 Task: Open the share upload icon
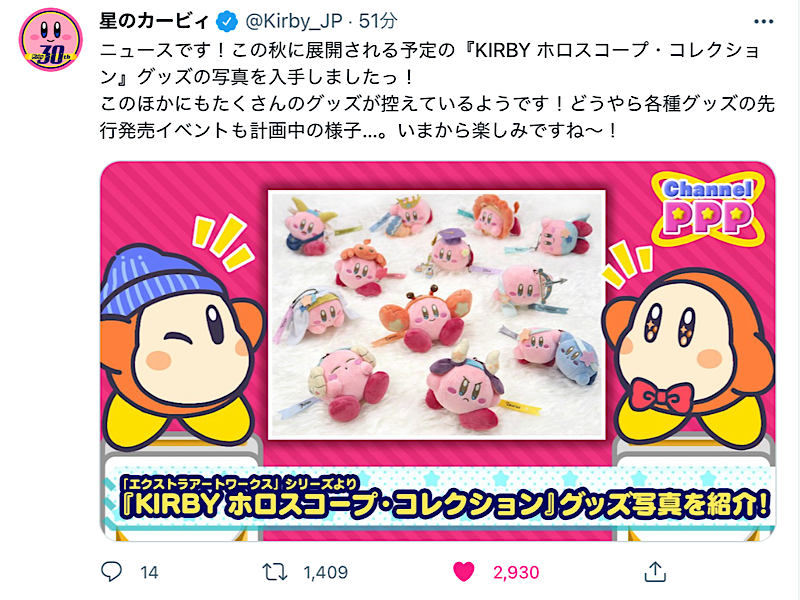click(x=655, y=571)
